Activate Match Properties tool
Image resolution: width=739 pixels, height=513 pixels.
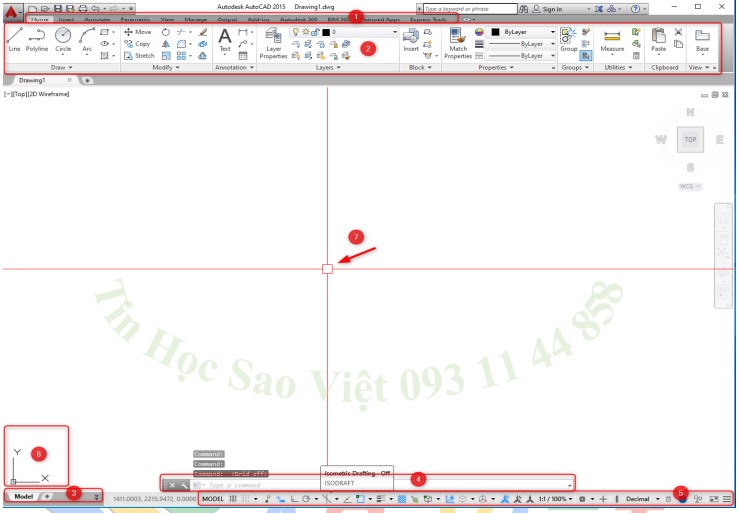[x=458, y=43]
